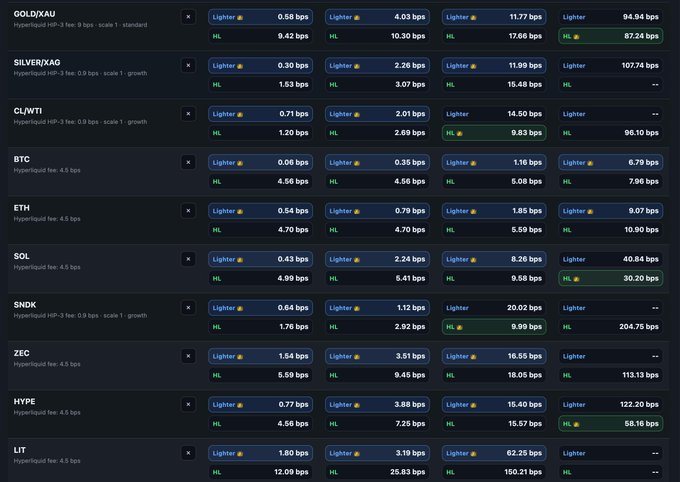Click SOL HL 4.99 bps cell

click(x=260, y=278)
